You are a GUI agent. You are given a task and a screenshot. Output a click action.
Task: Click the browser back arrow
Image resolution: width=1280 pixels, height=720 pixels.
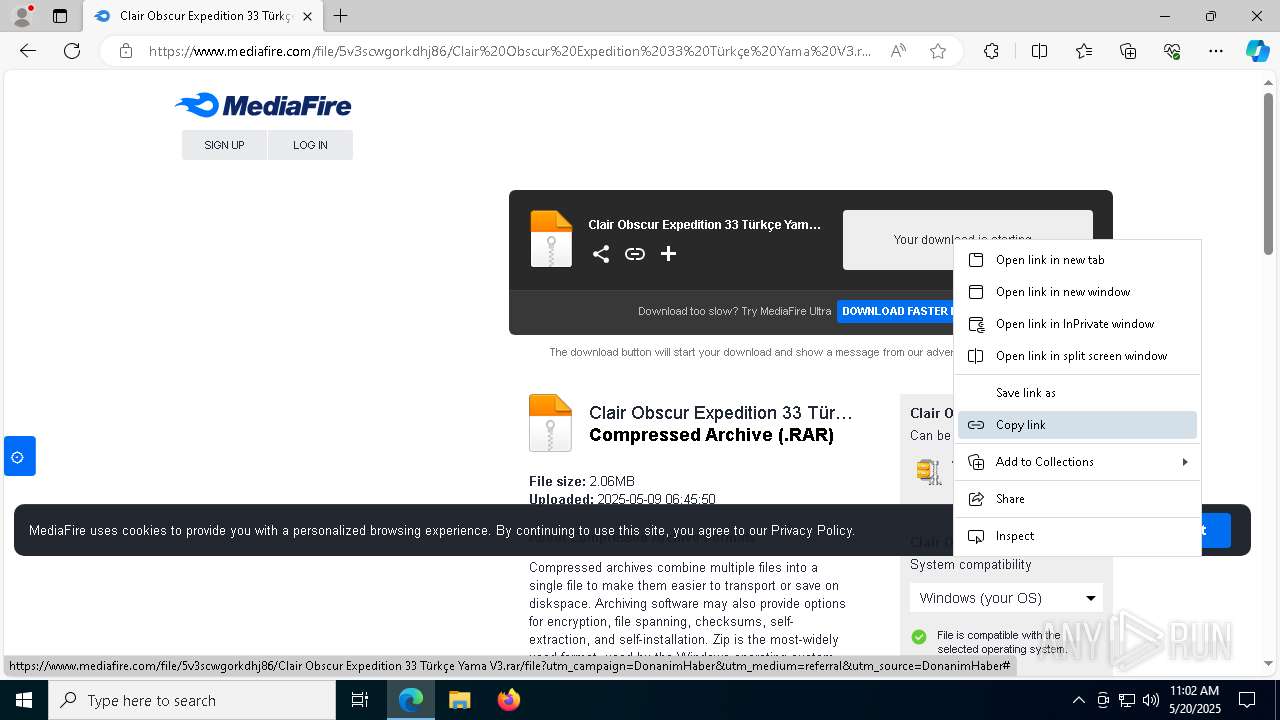28,51
